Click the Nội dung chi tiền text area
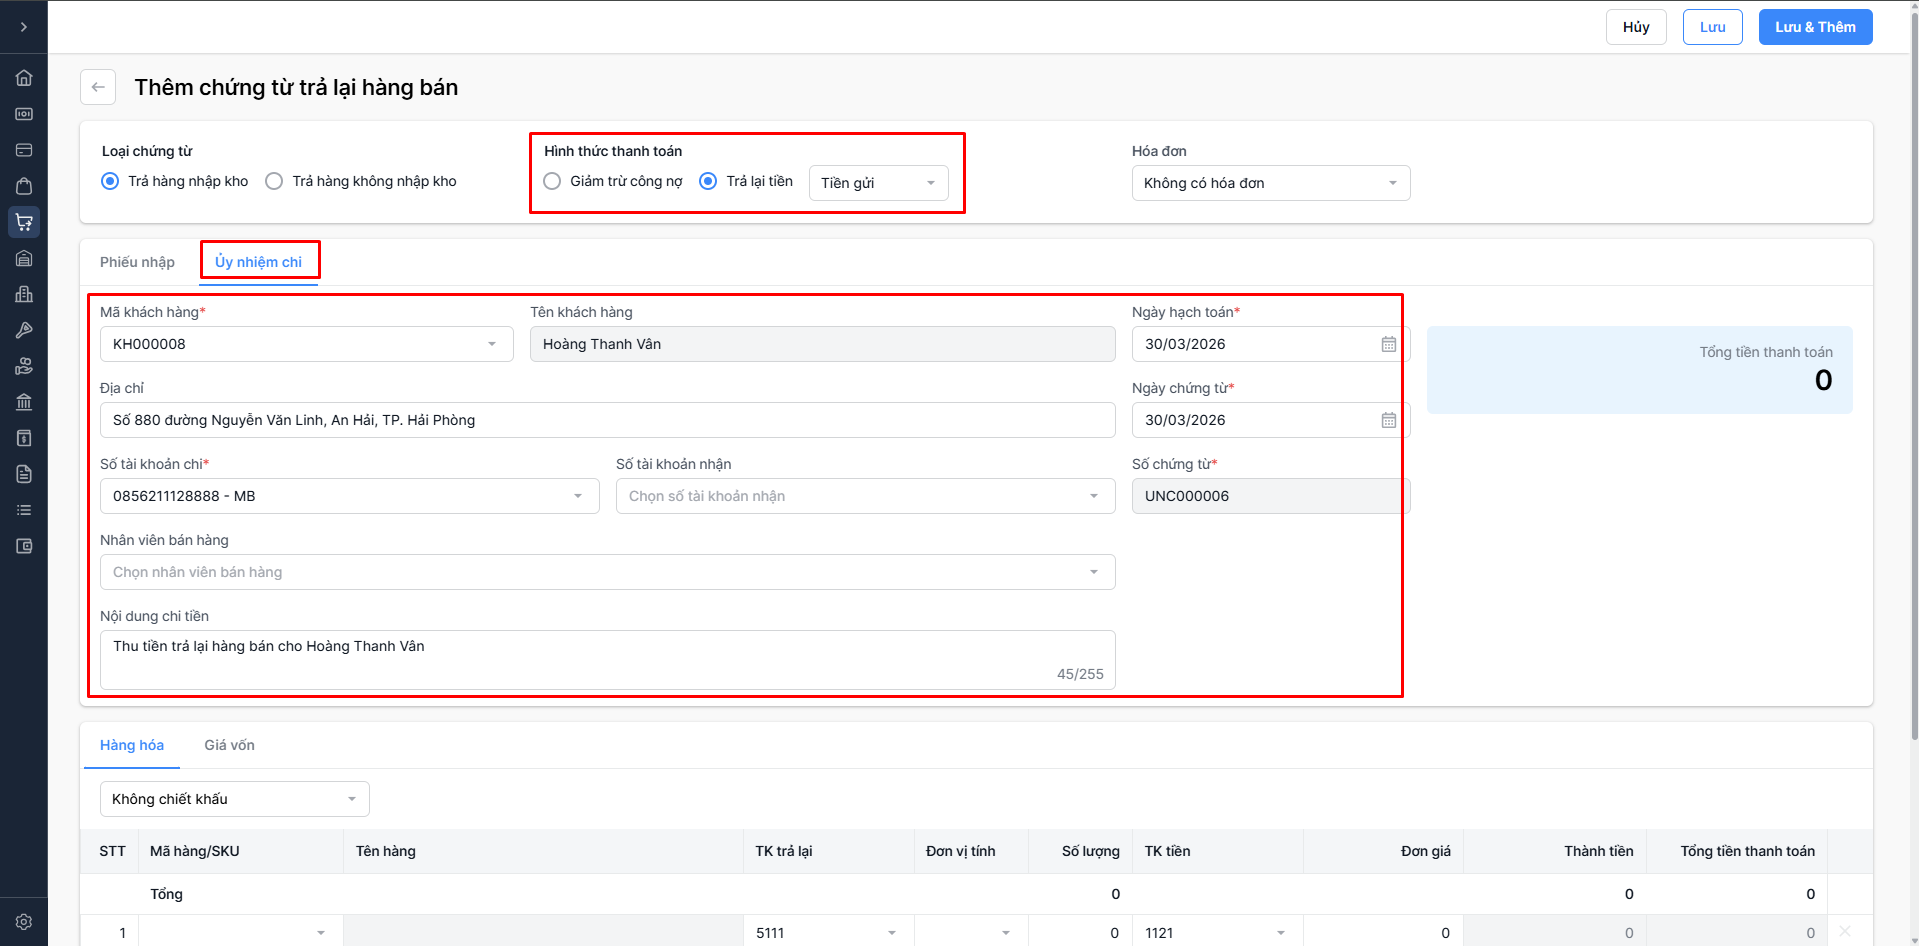 point(607,659)
